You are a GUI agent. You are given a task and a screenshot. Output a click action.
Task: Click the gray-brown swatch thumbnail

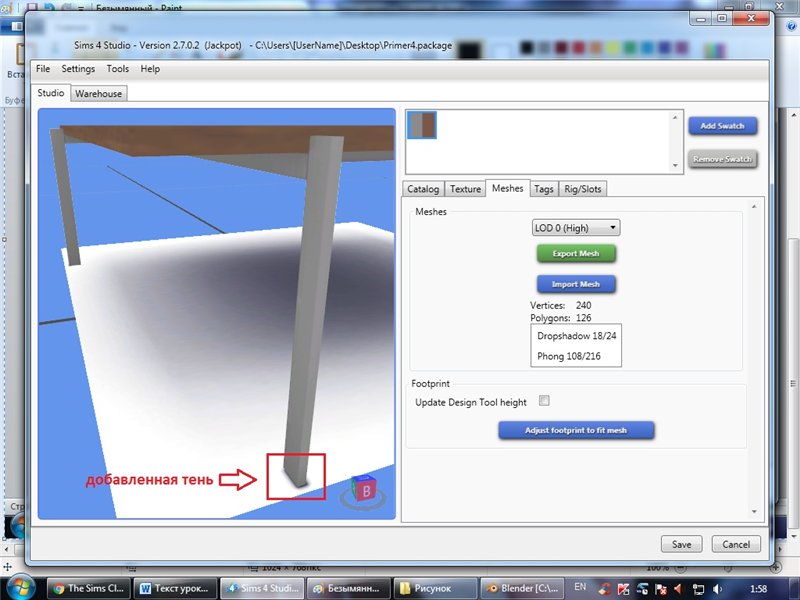[x=422, y=125]
